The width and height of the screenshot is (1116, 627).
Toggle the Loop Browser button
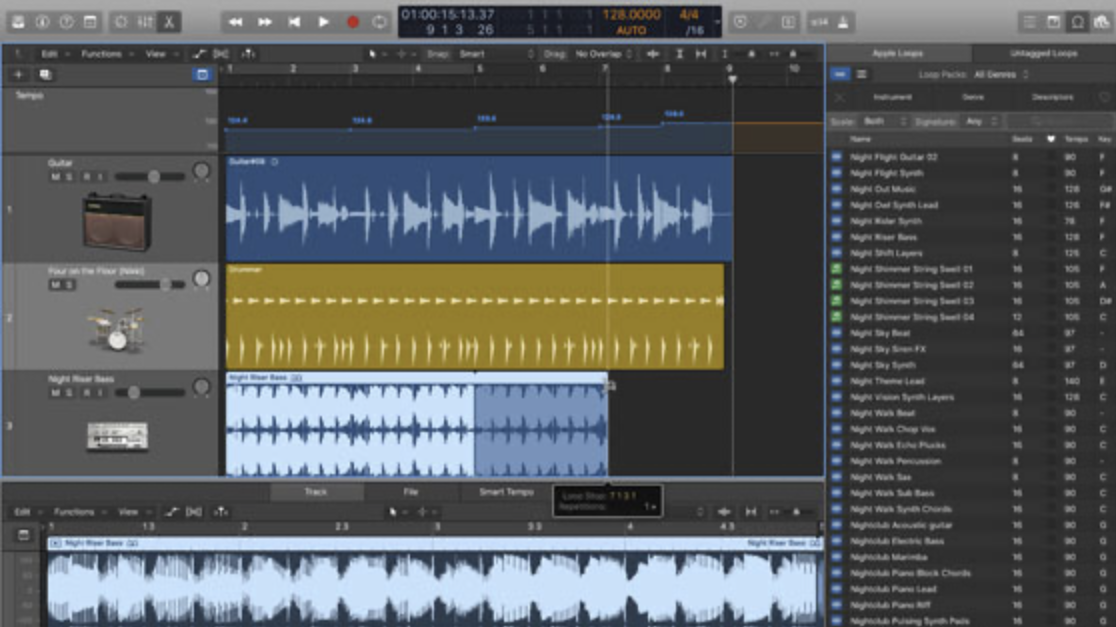tap(1078, 22)
